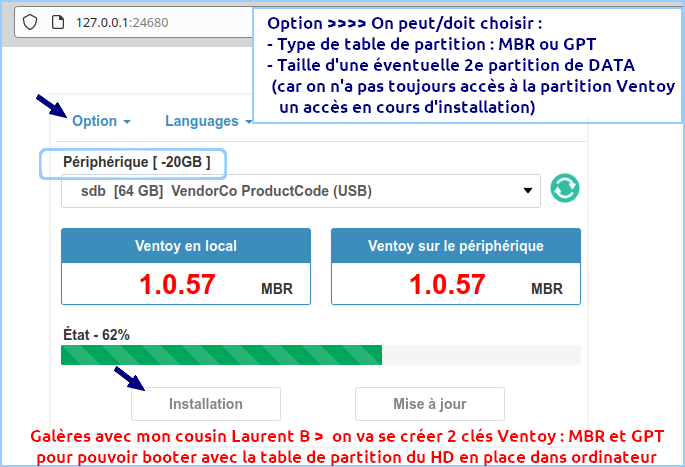This screenshot has height=467, width=685.
Task: Click MBR label under Ventoy sur le périphérique
Action: 547,289
